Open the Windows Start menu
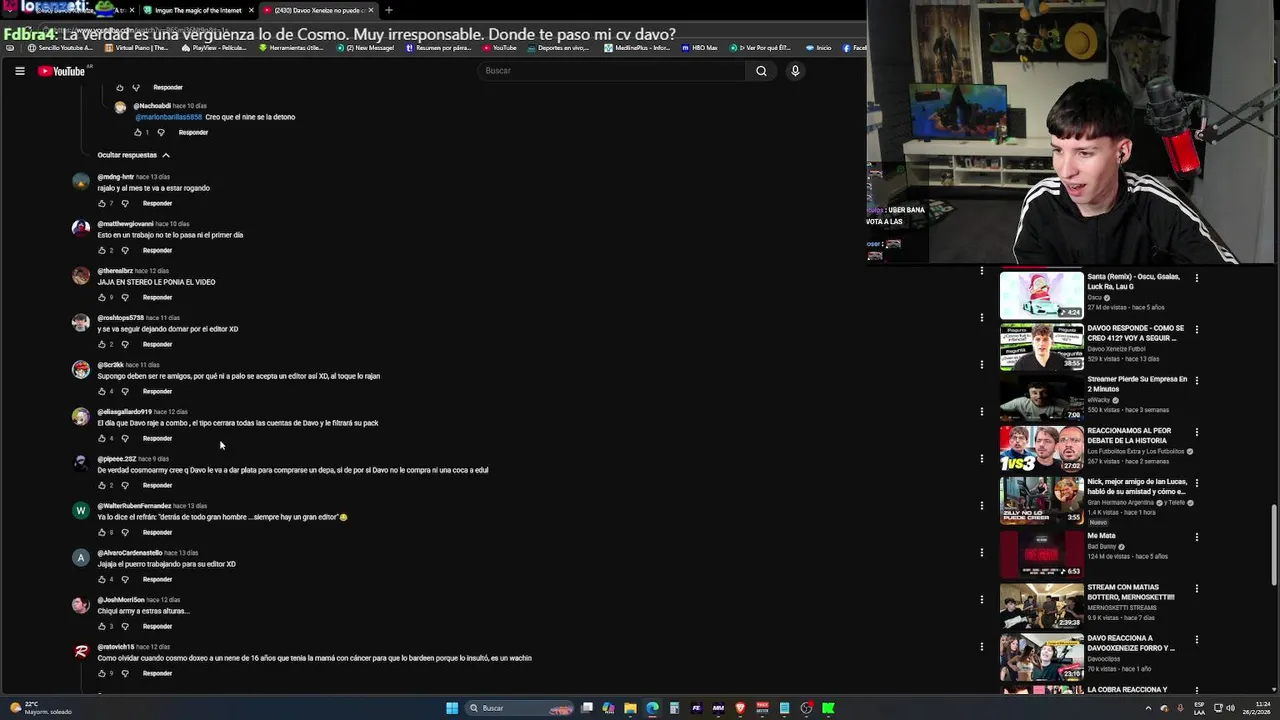The width and height of the screenshot is (1280, 720). pos(452,708)
